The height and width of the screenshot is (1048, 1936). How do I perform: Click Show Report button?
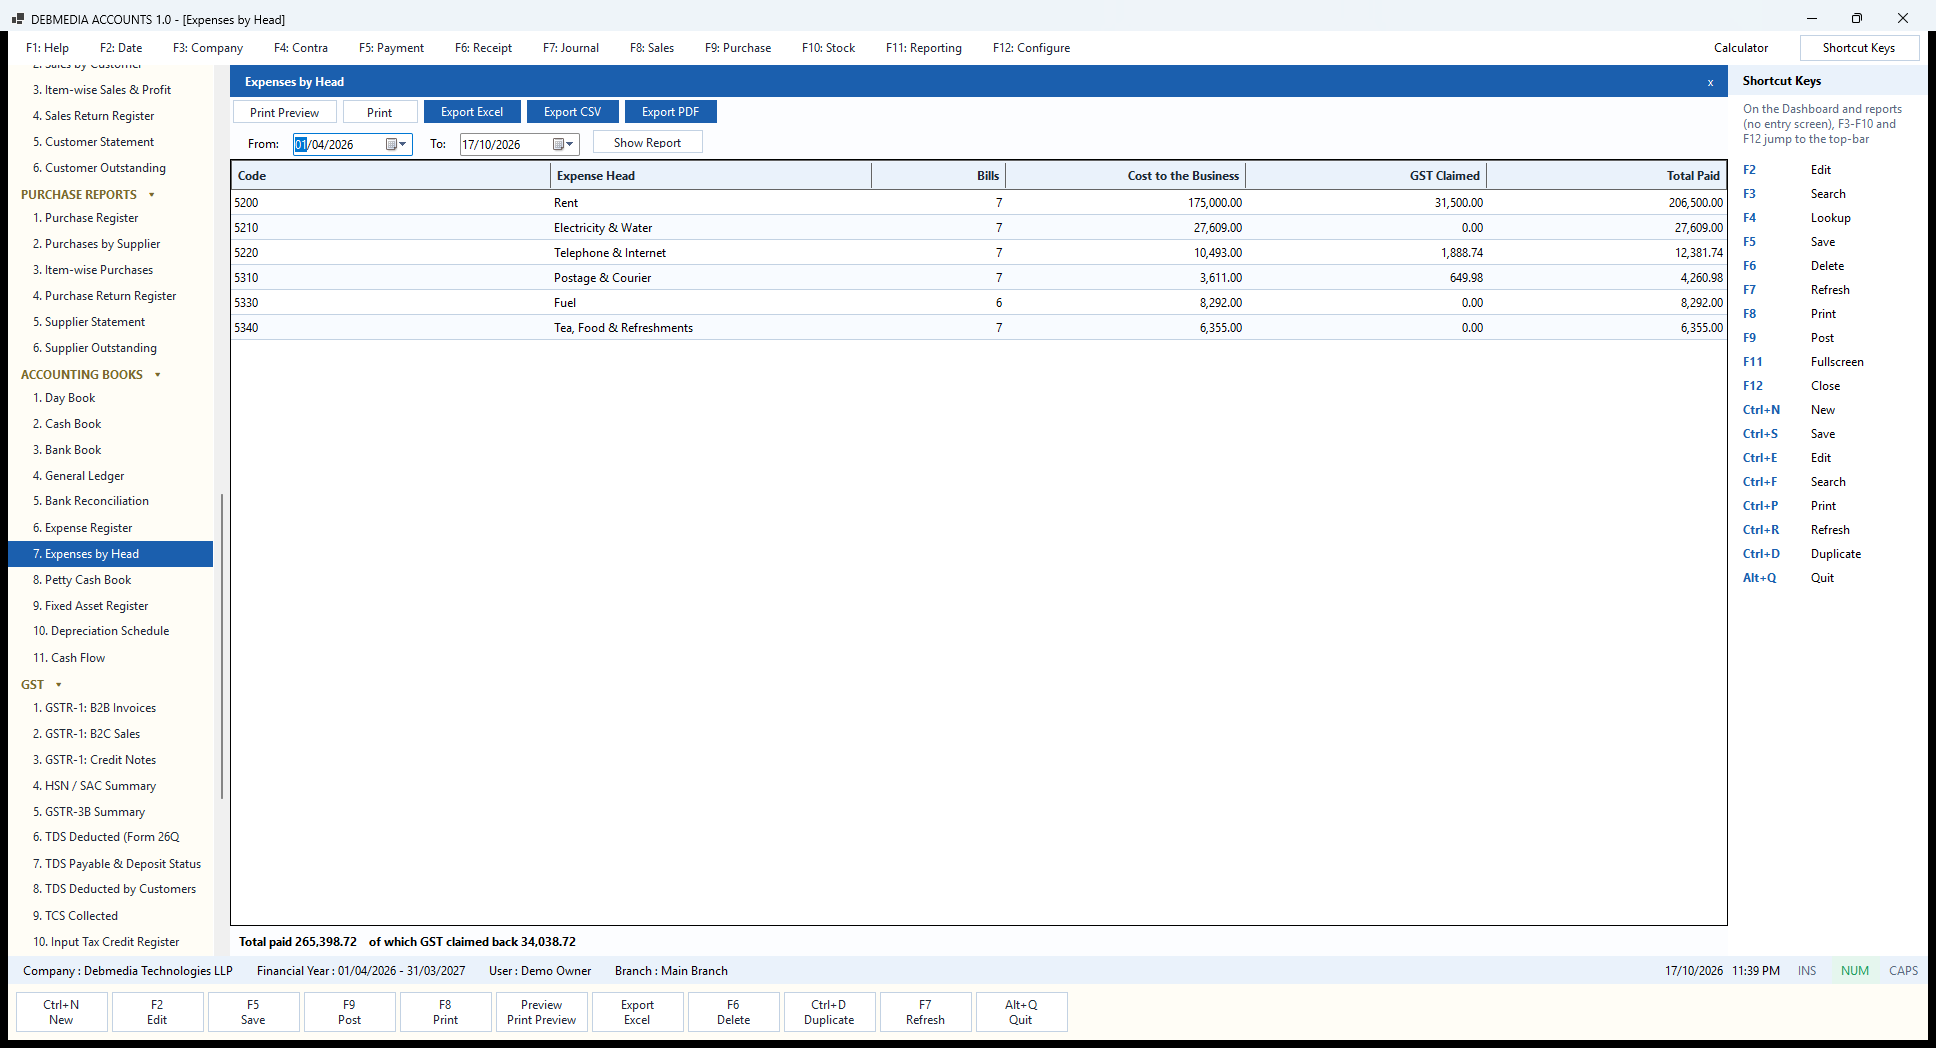647,142
